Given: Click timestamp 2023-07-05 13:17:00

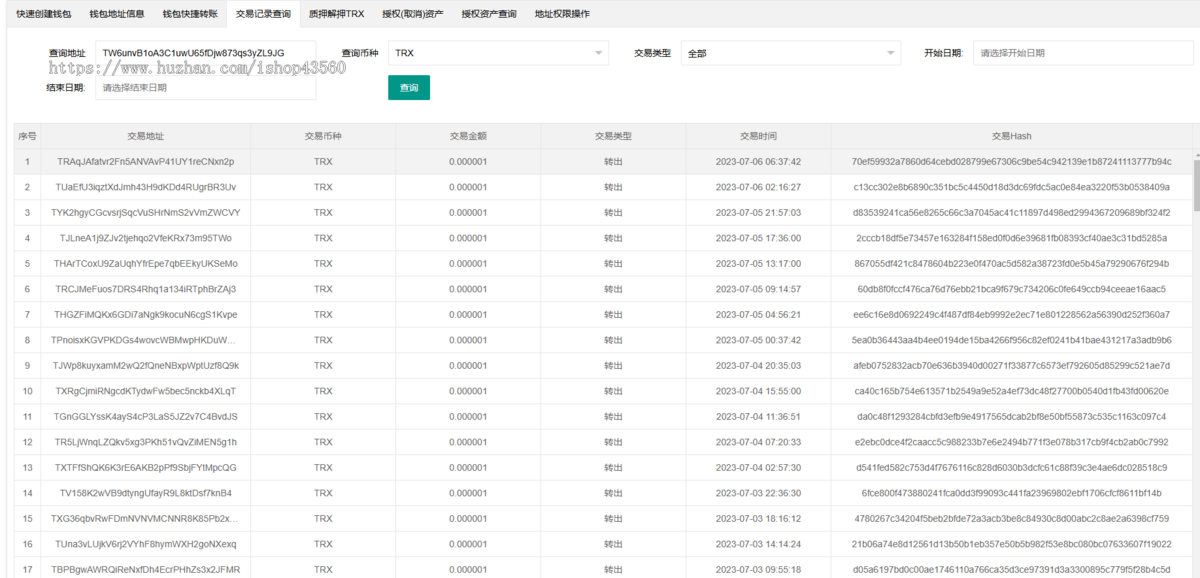Looking at the screenshot, I should point(758,263).
